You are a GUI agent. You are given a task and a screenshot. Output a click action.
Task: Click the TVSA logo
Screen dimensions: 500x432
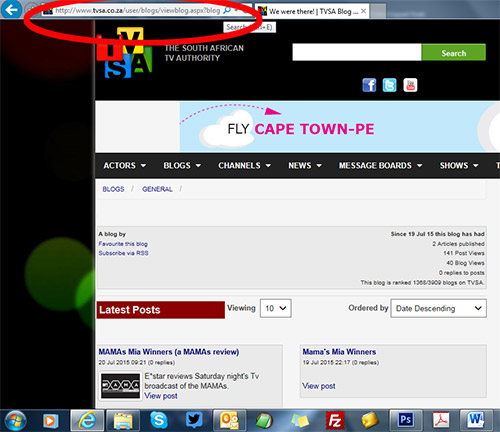point(125,53)
